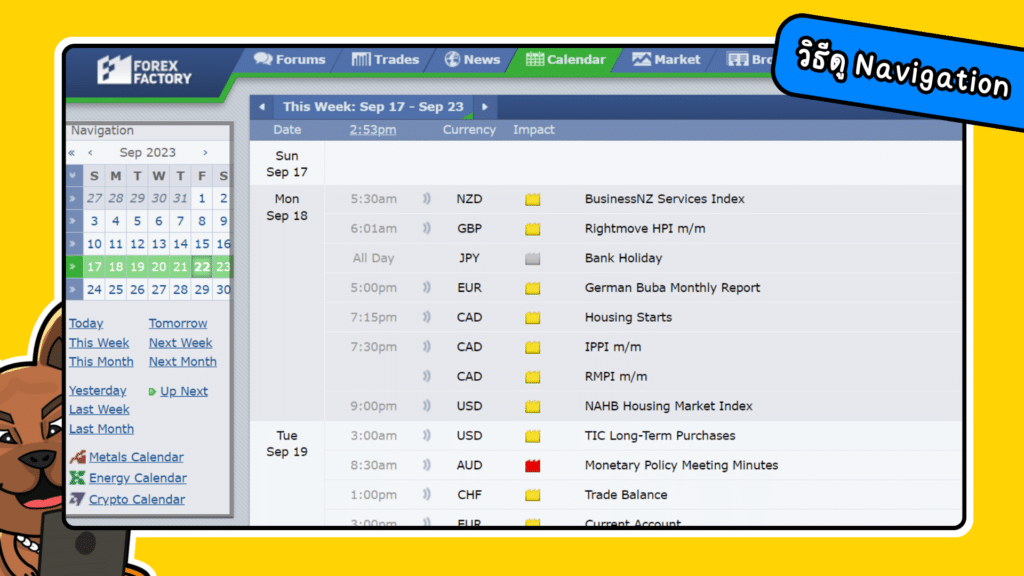Viewport: 1024px width, 576px height.
Task: Open the Forums tab
Action: [x=262, y=59]
